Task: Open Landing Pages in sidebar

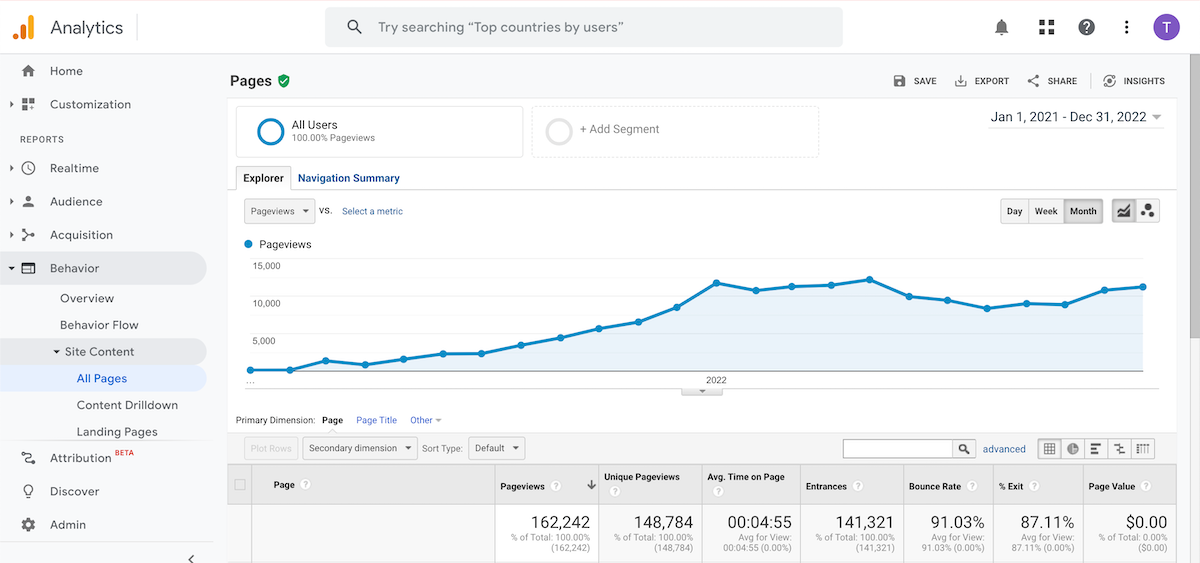Action: click(x=117, y=432)
